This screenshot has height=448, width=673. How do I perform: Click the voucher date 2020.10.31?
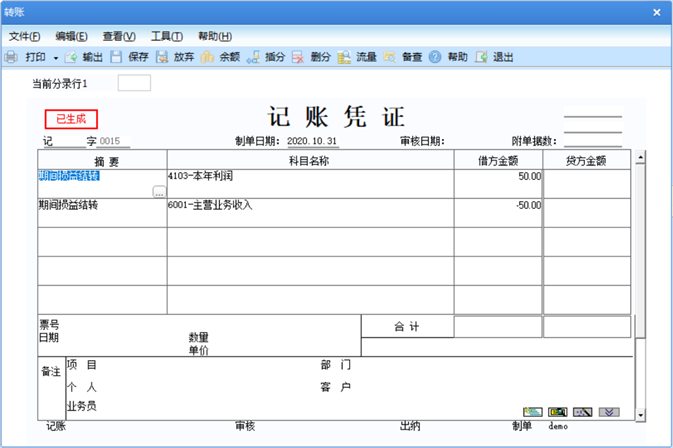click(312, 141)
